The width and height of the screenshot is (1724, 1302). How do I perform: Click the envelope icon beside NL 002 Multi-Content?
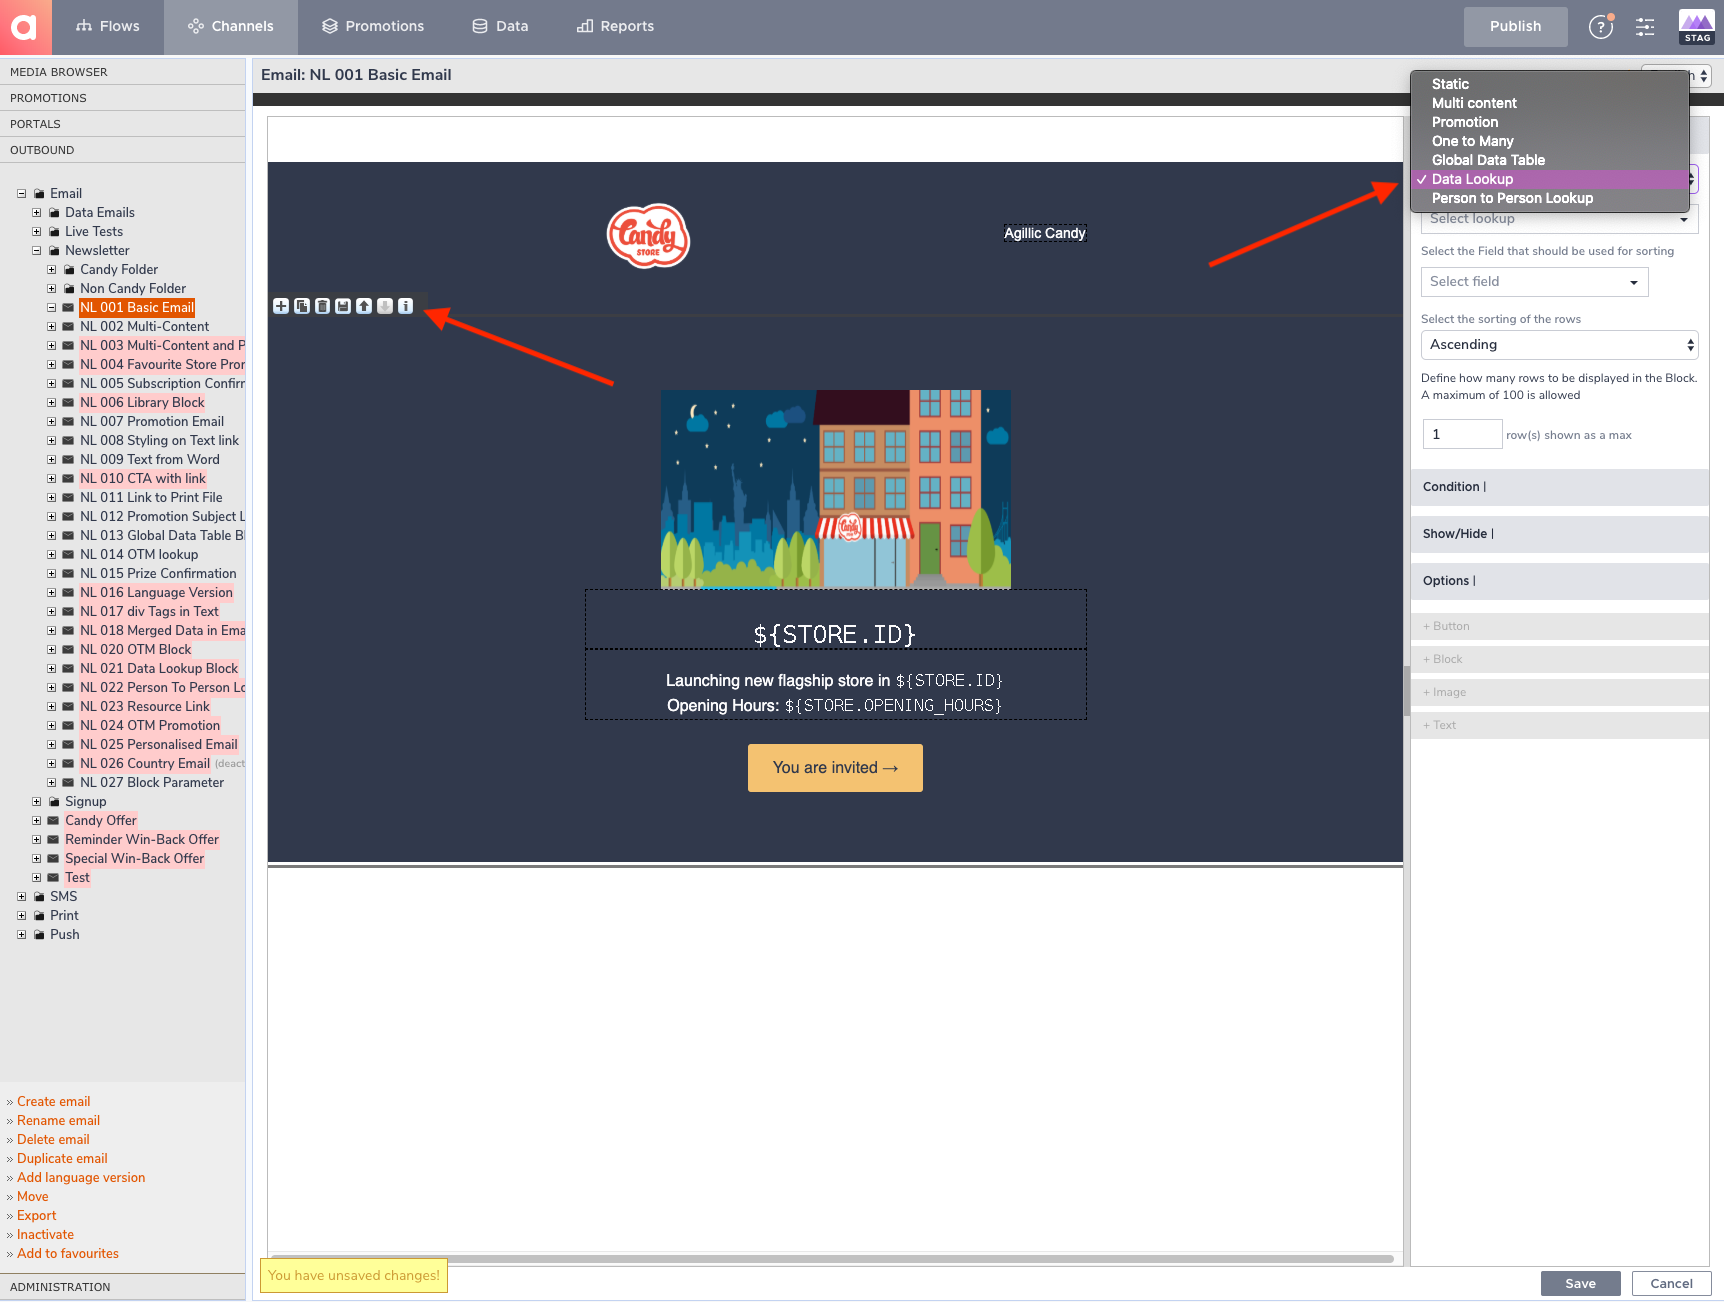point(68,327)
